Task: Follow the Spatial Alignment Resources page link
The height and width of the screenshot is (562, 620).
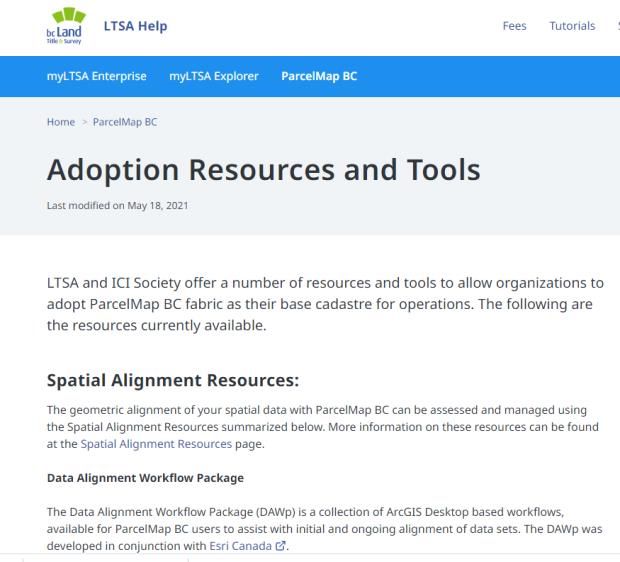Action: 156,444
